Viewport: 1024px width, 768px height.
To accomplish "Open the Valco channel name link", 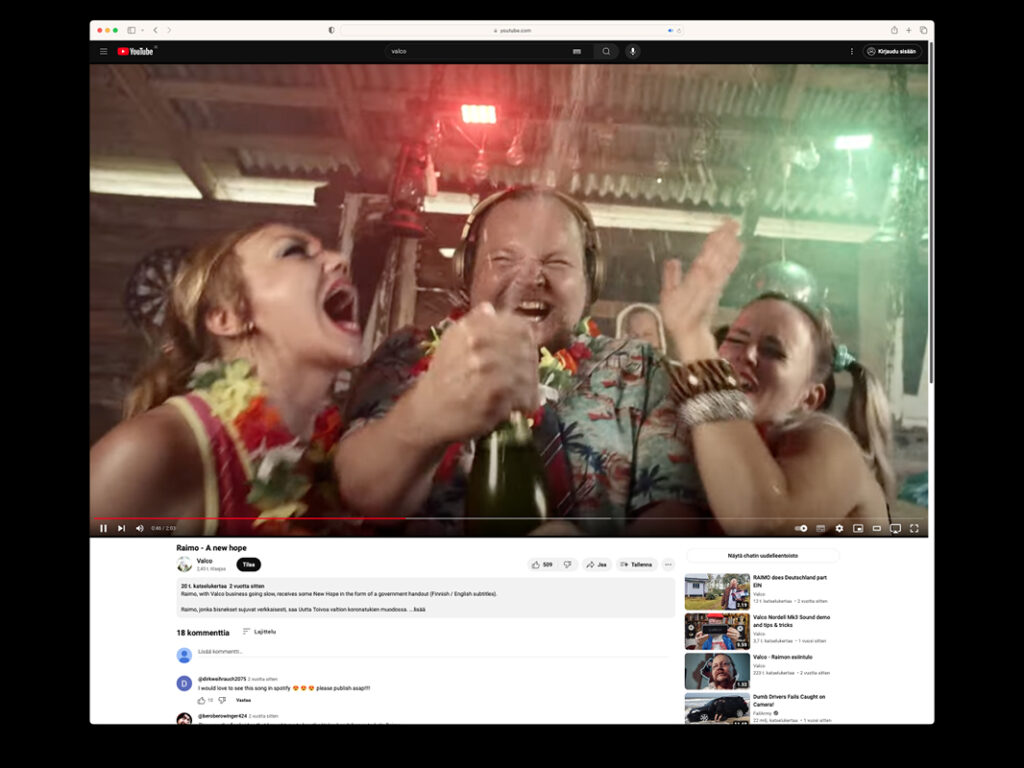I will 204,561.
